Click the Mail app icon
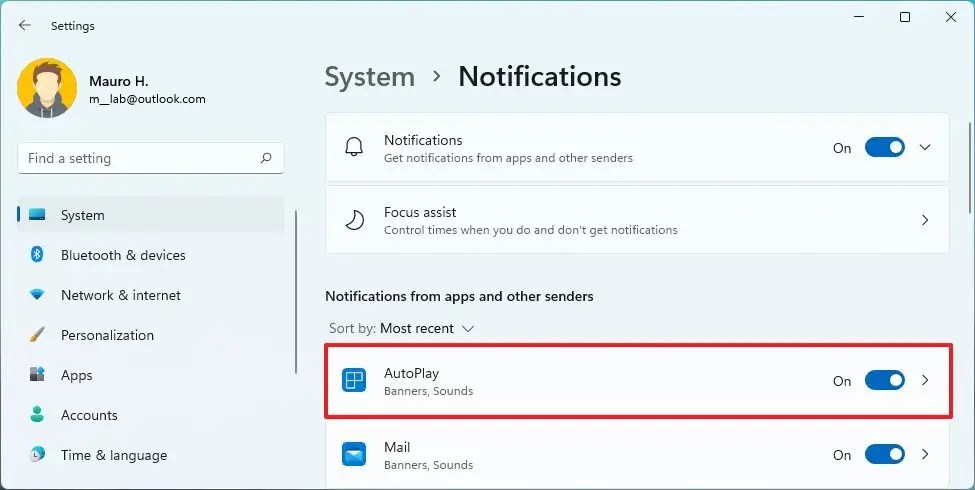The height and width of the screenshot is (490, 975). click(x=354, y=455)
